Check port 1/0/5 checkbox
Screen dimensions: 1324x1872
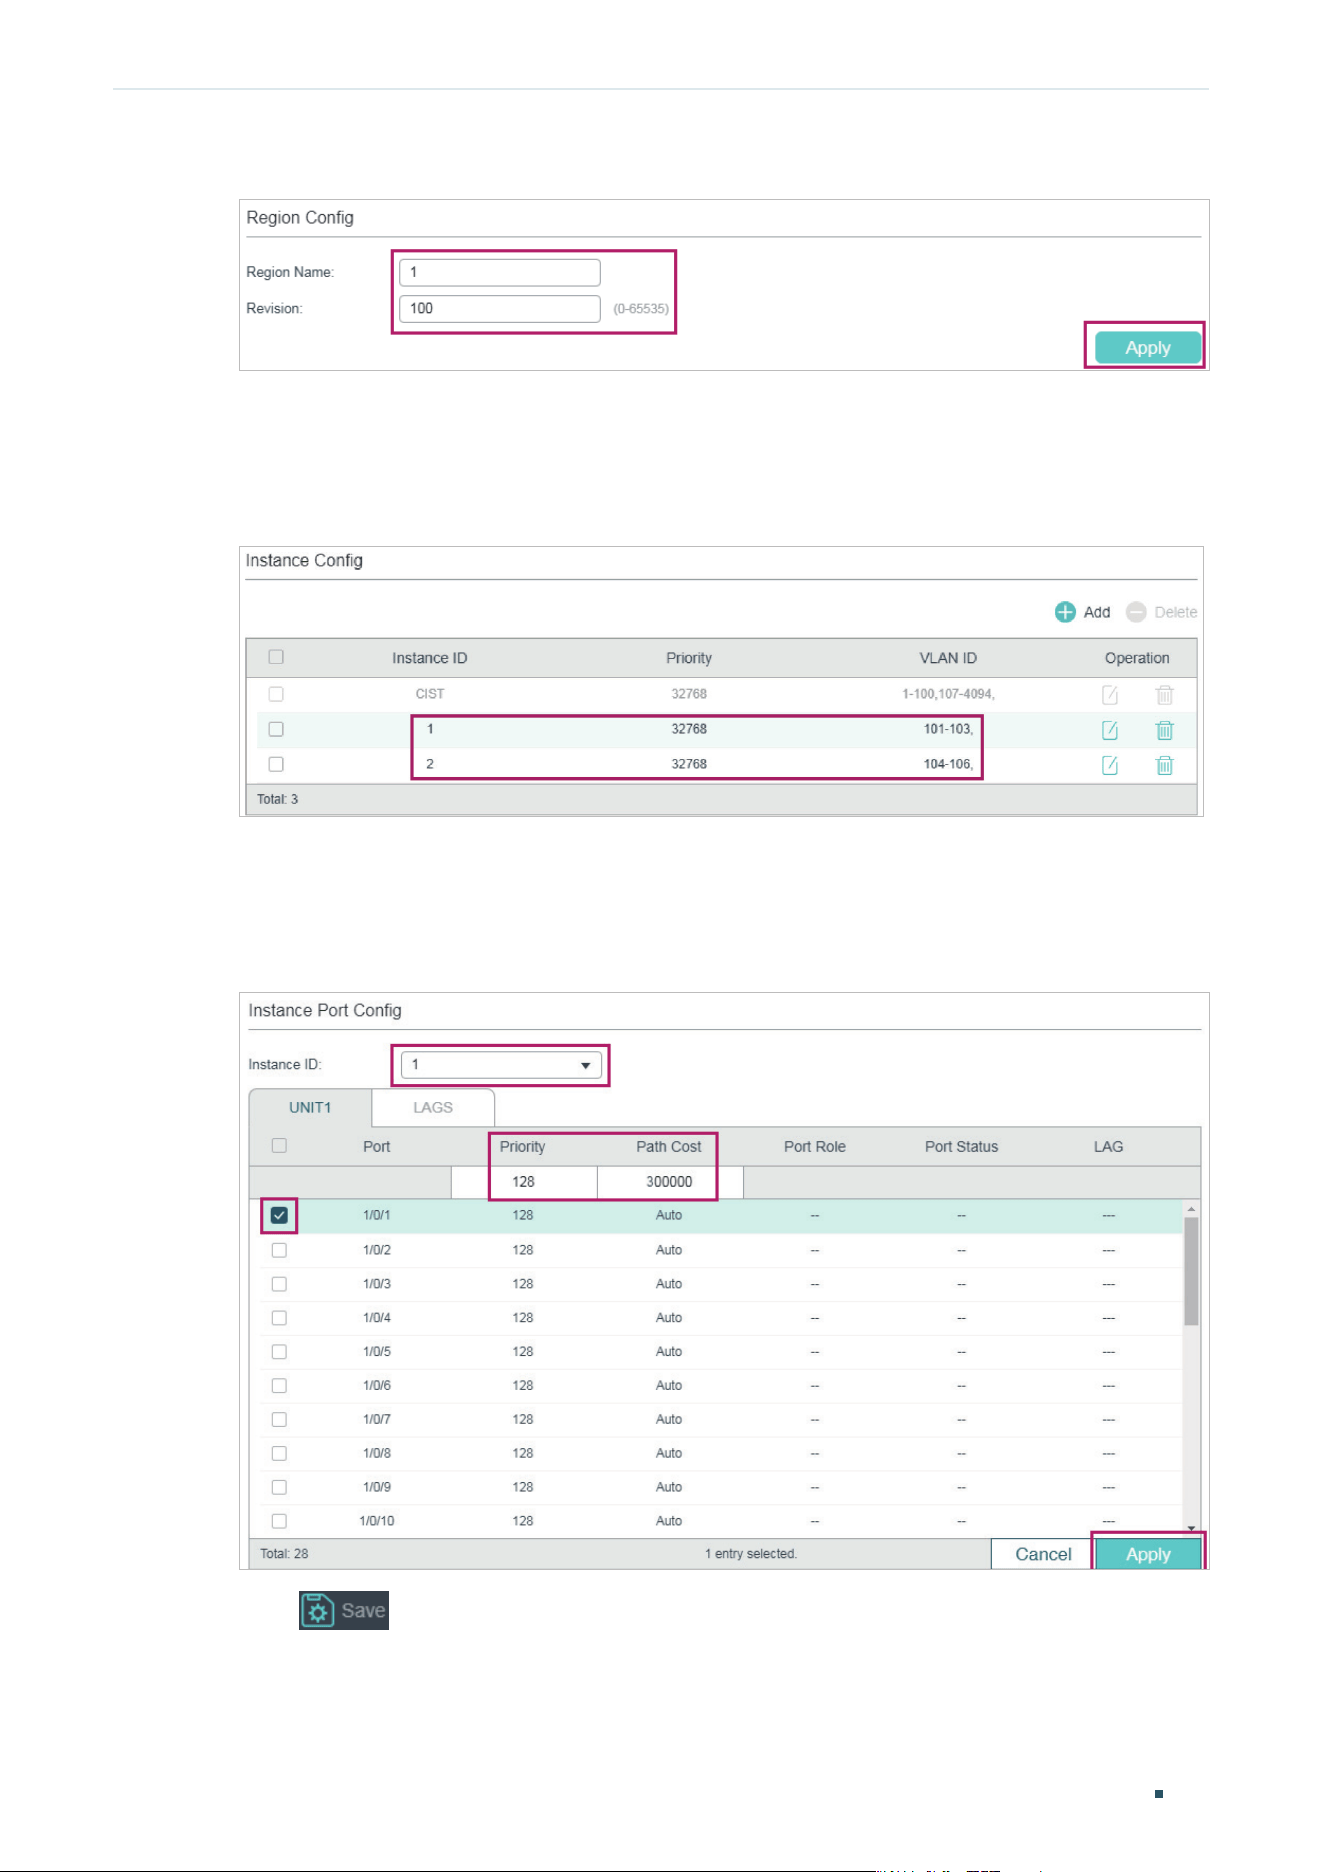[x=279, y=1352]
